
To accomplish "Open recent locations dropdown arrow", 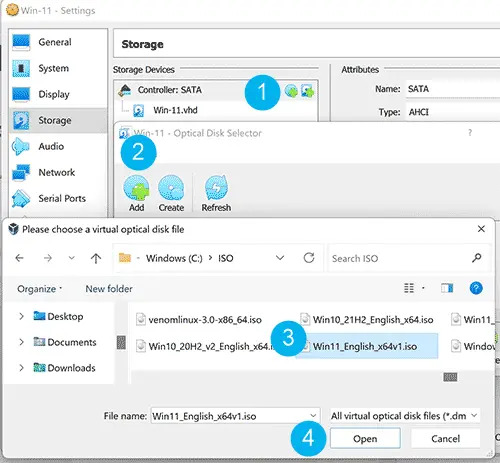I will click(x=71, y=258).
